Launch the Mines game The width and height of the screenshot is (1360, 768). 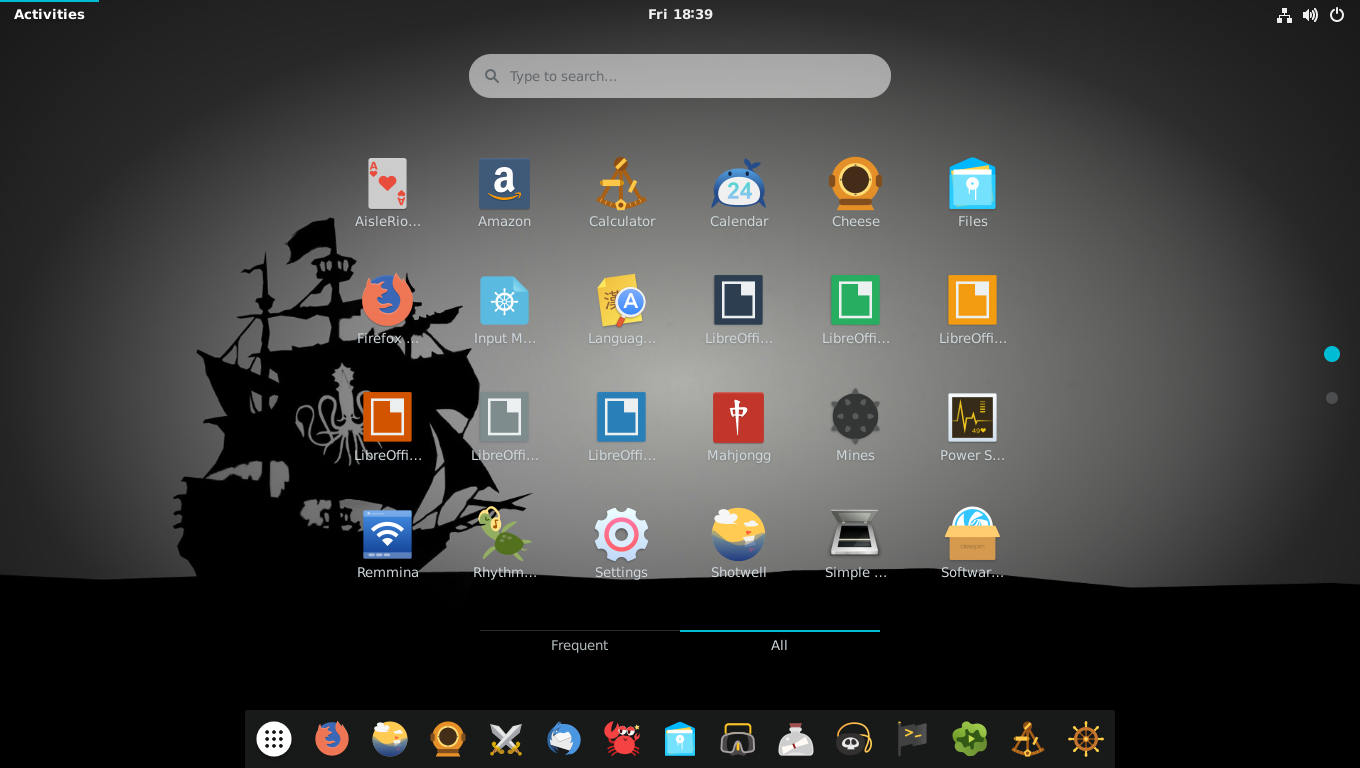856,427
